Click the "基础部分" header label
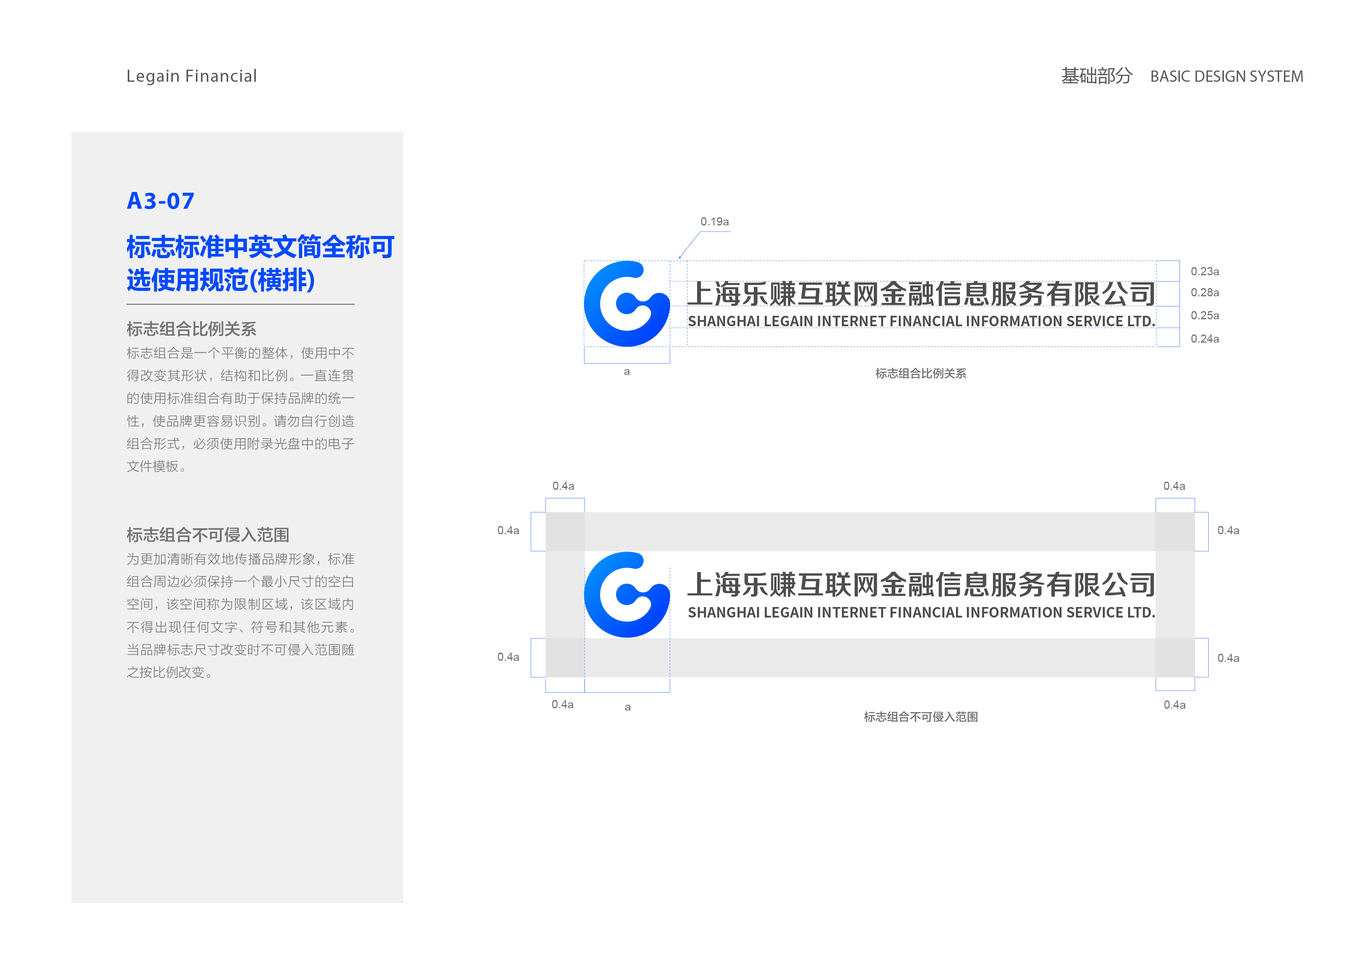Screen dimensions: 1366x966 coord(1096,76)
